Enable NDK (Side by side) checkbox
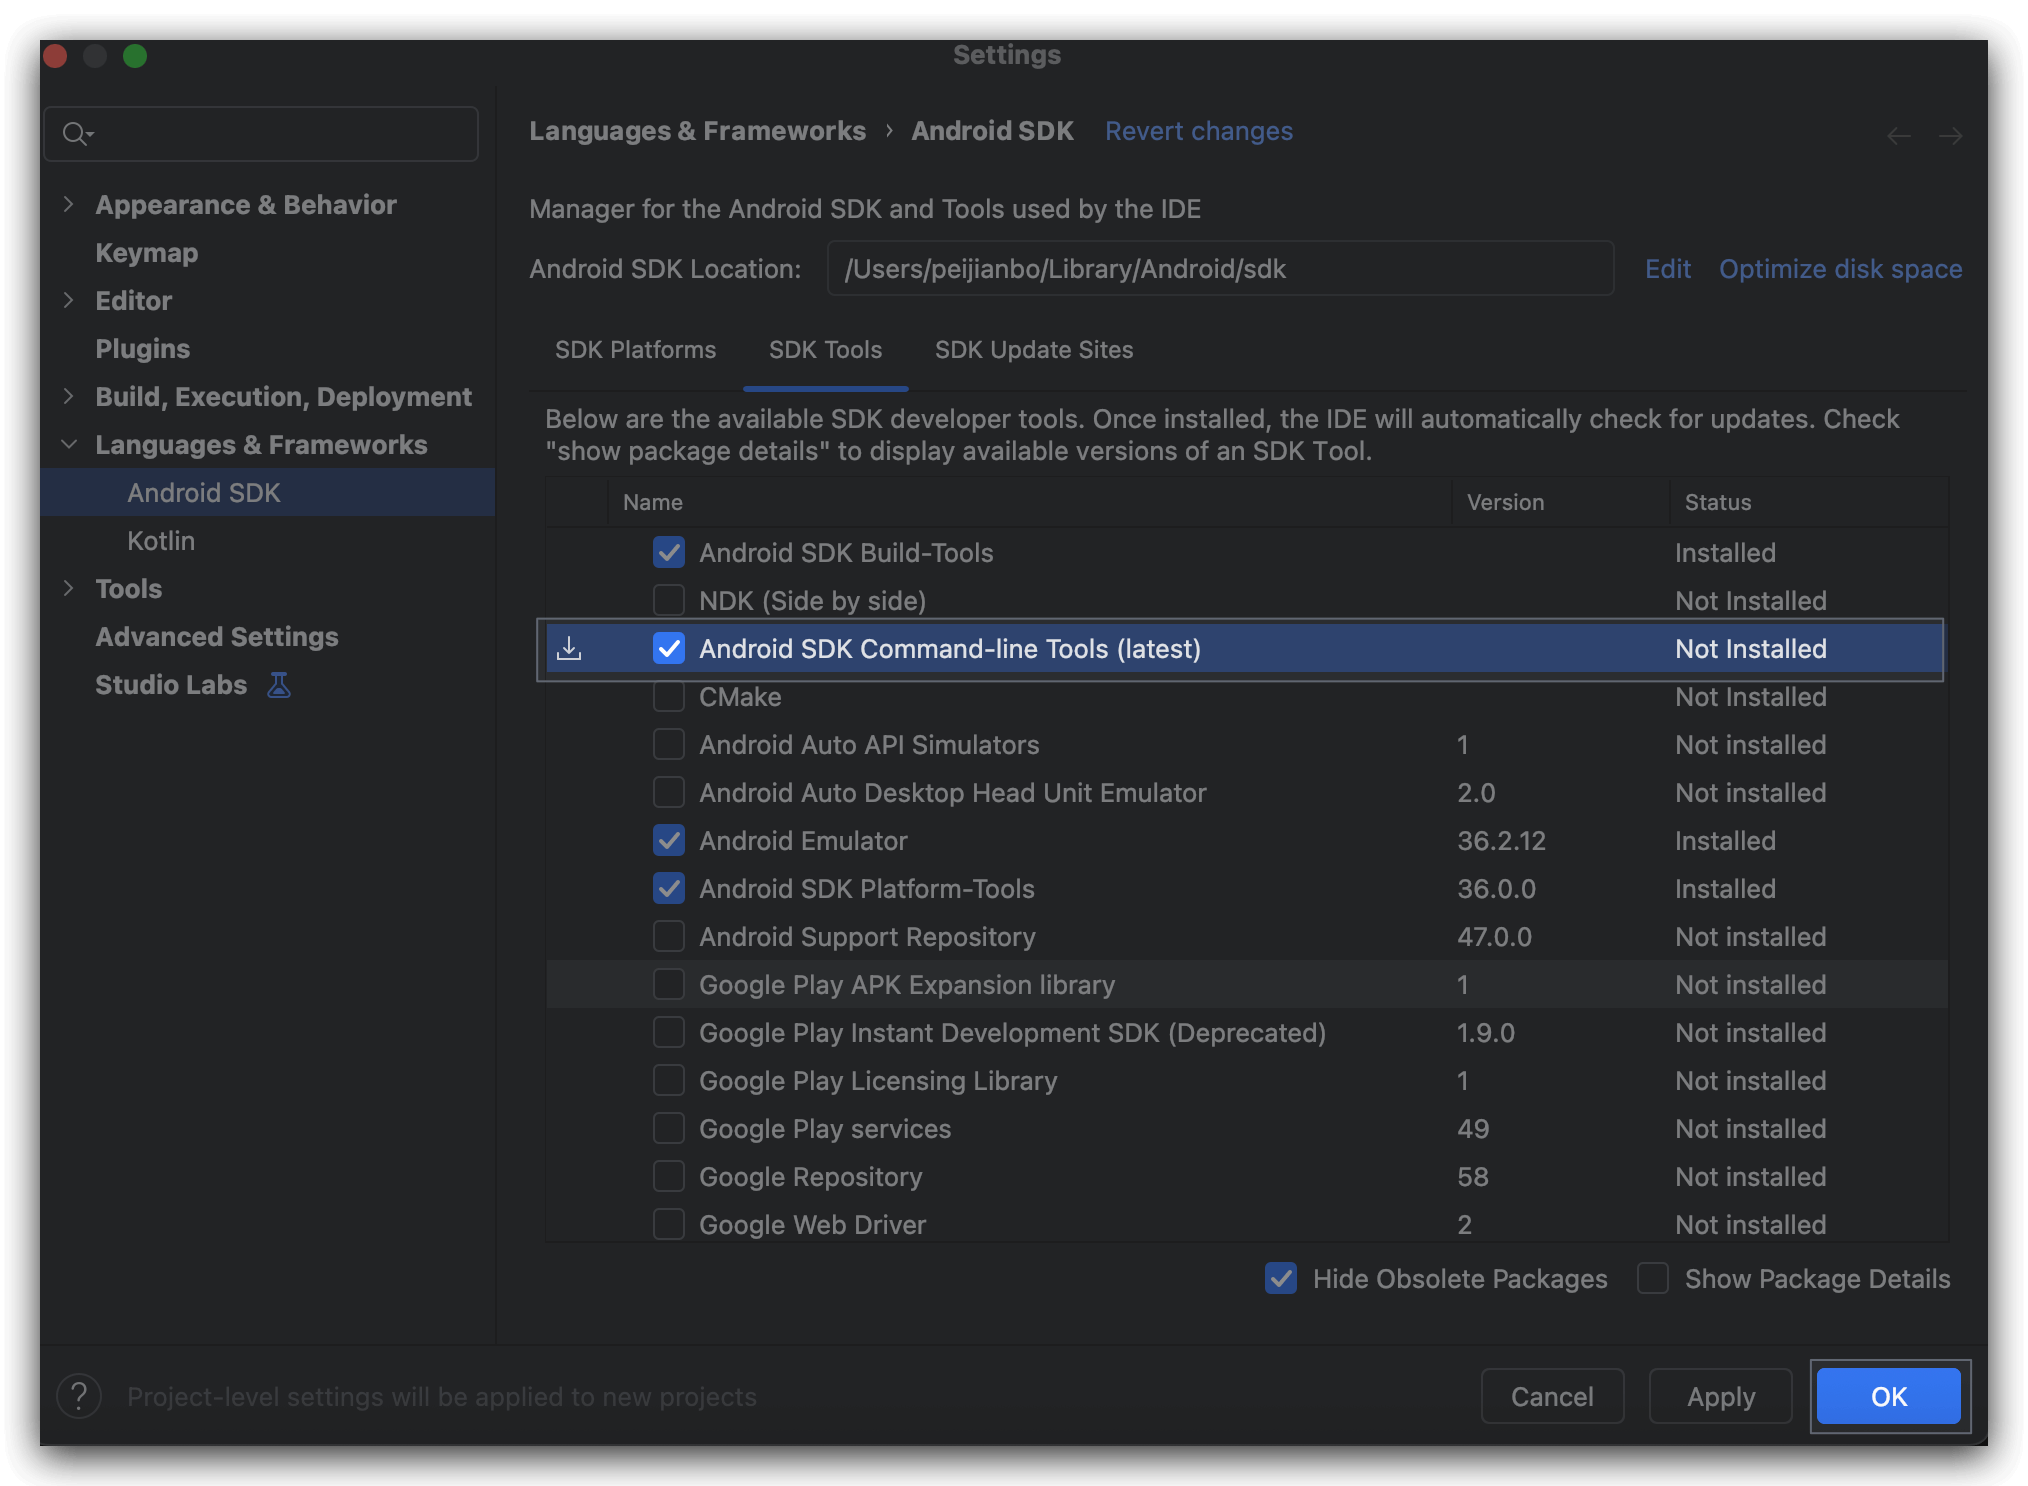Screen dimensions: 2028x1486 tap(669, 601)
